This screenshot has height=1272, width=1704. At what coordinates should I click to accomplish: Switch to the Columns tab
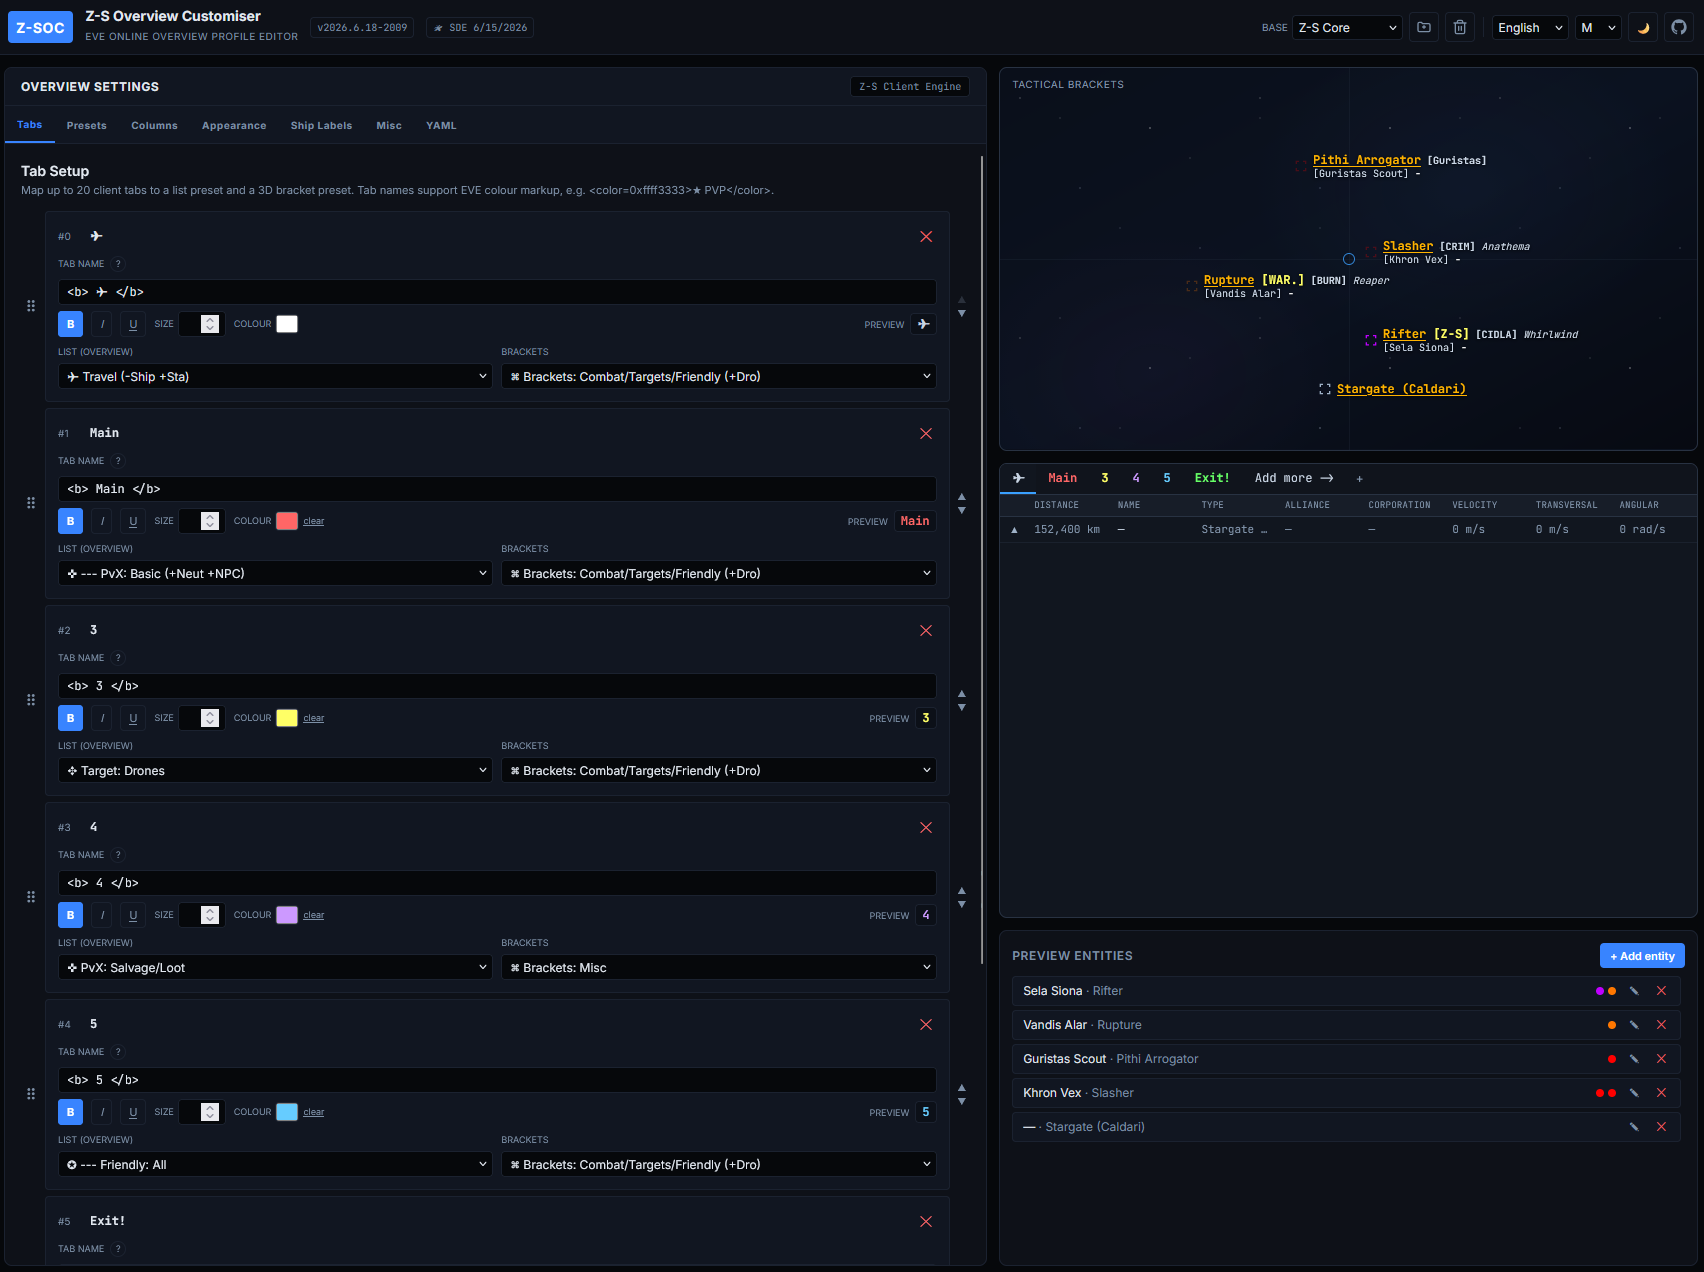[x=154, y=126]
